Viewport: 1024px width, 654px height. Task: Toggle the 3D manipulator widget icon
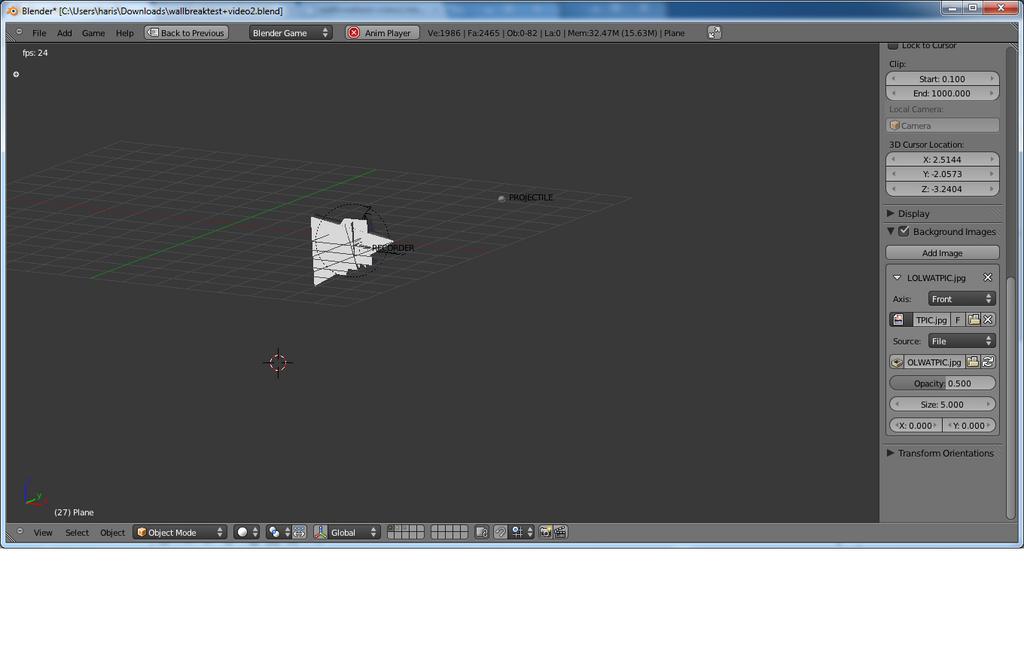click(x=320, y=532)
